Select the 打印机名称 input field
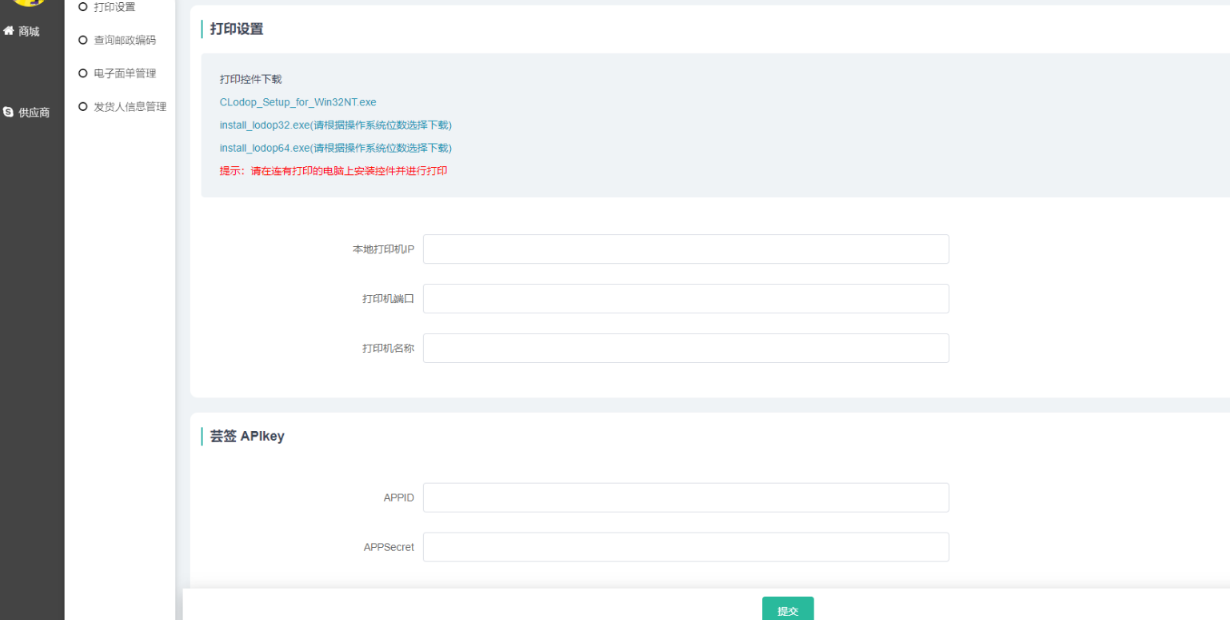 point(685,348)
